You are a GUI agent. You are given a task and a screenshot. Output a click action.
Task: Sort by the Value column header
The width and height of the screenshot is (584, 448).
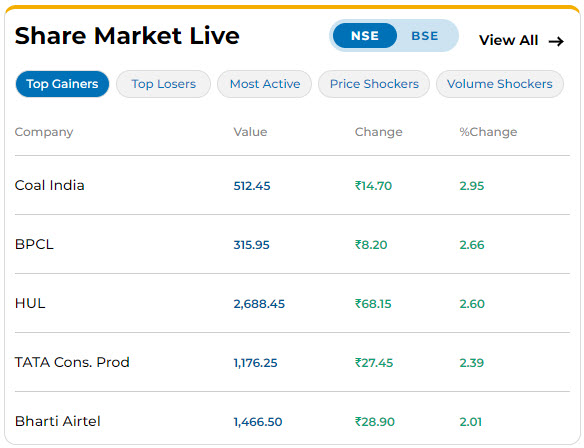click(250, 132)
